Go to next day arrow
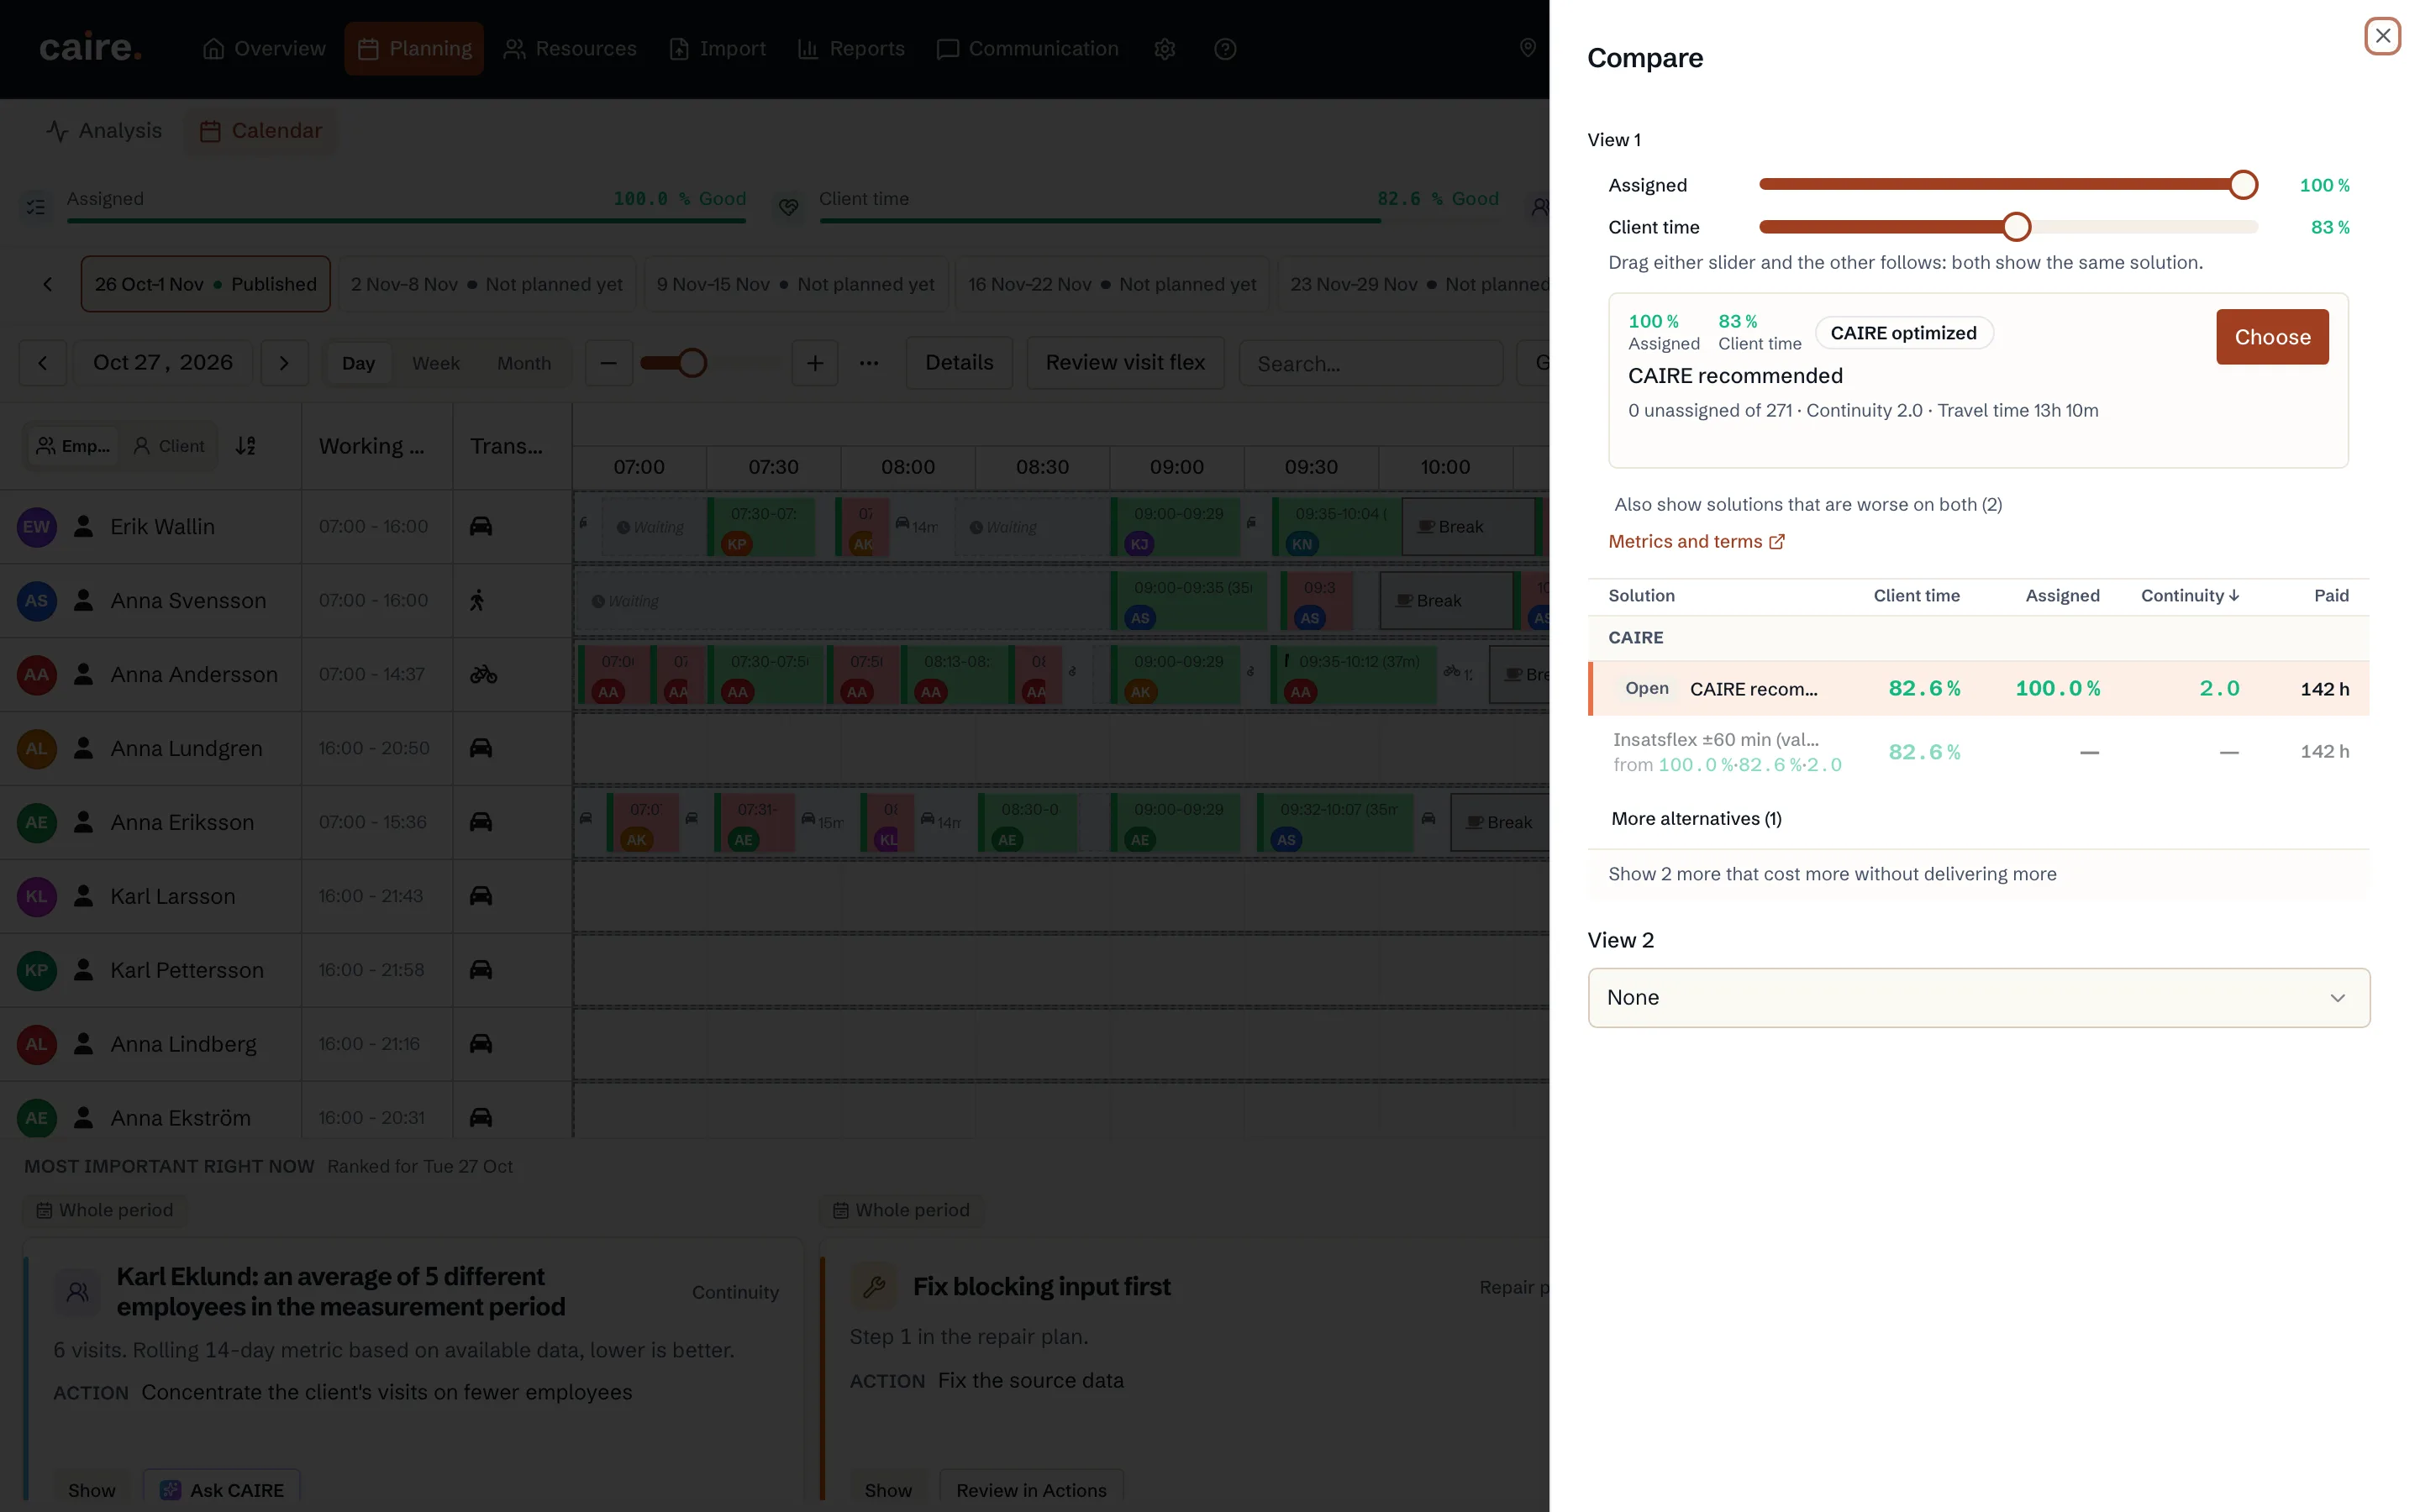The image size is (2420, 1512). tap(284, 363)
